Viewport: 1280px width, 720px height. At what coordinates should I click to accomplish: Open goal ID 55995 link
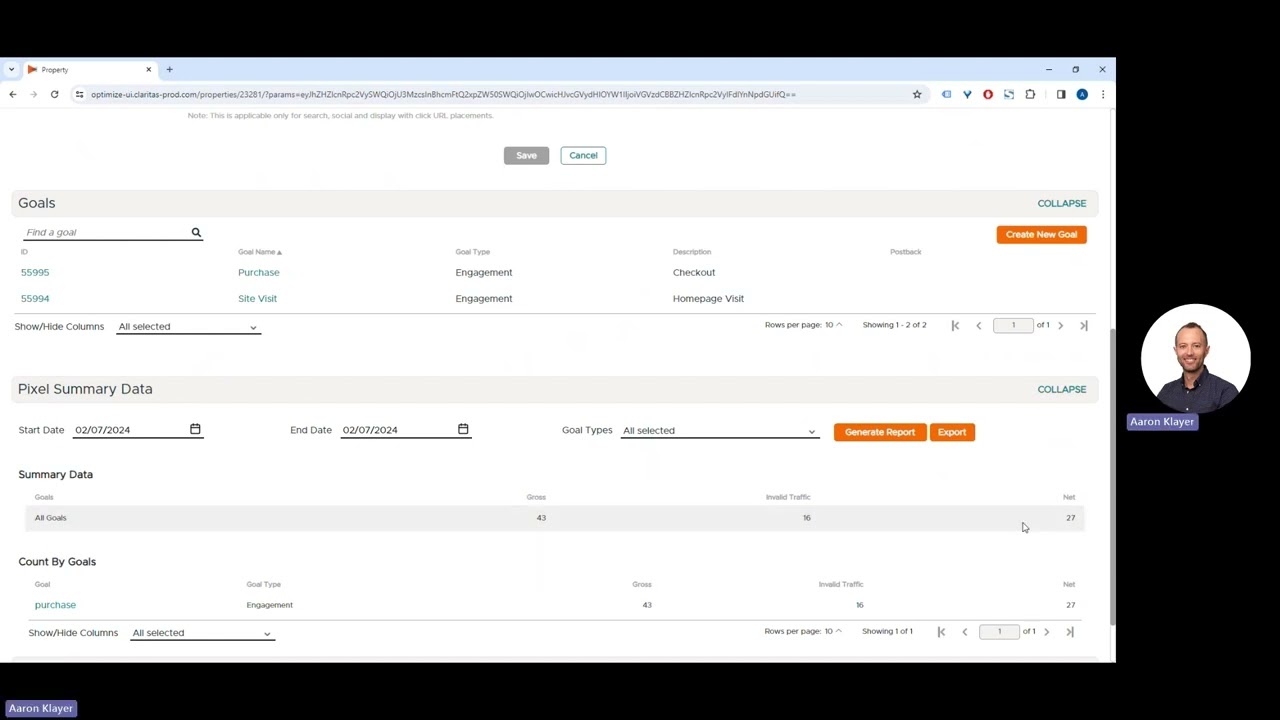click(35, 272)
